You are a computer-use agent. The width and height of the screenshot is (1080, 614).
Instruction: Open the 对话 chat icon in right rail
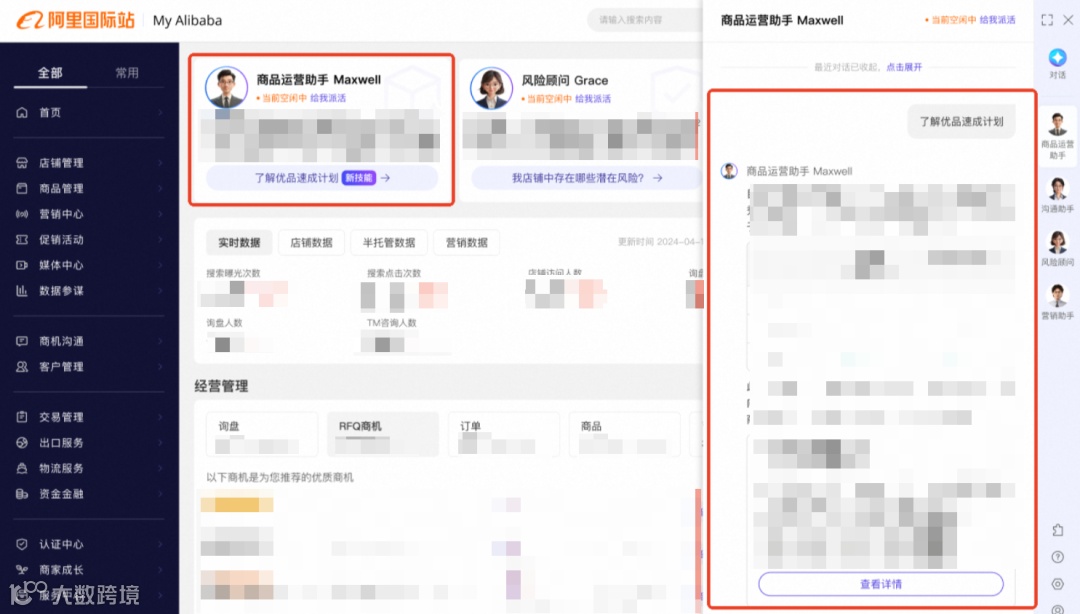[1057, 58]
